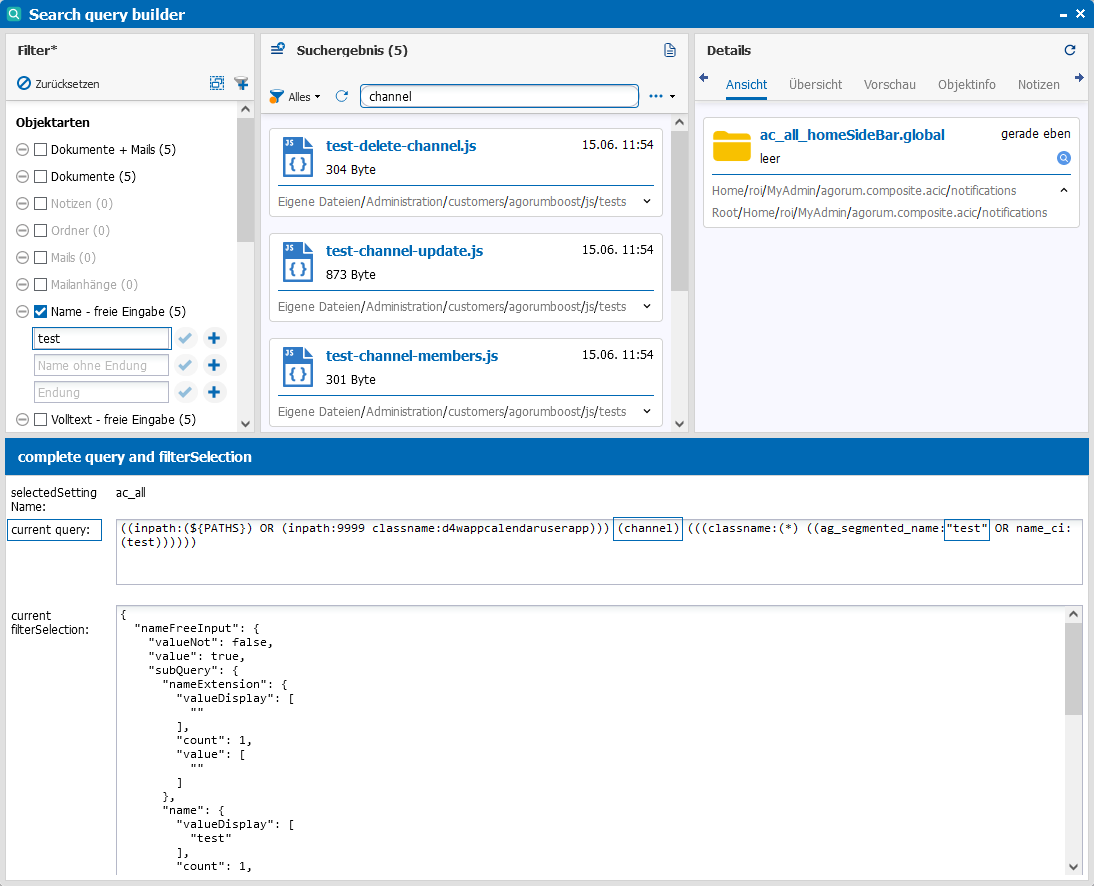Image resolution: width=1094 pixels, height=886 pixels.
Task: Click the JS file icon of test-channel-members.js
Action: pyautogui.click(x=298, y=366)
